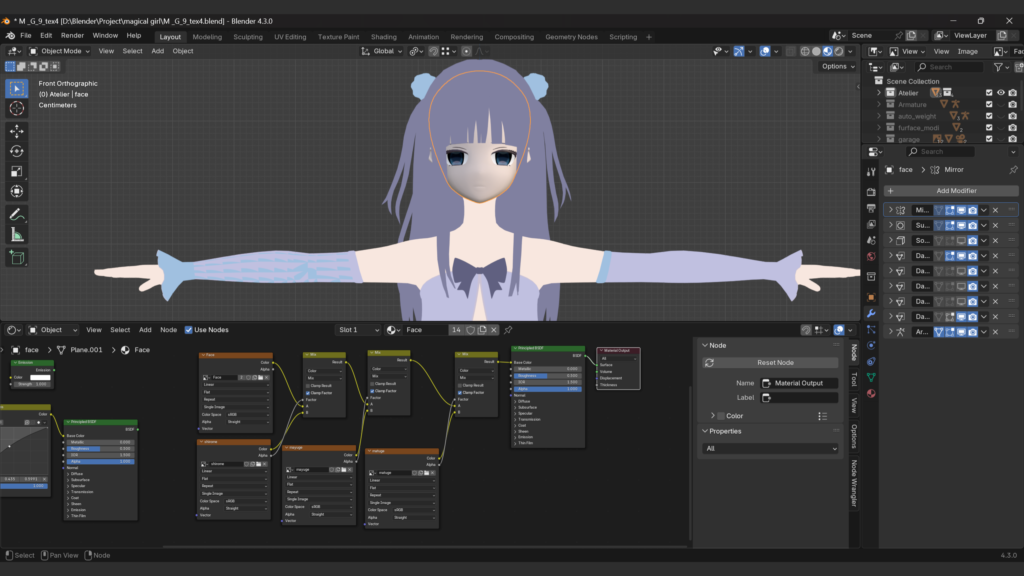Switch to the Shading workspace tab
This screenshot has height=576, width=1024.
(383, 37)
